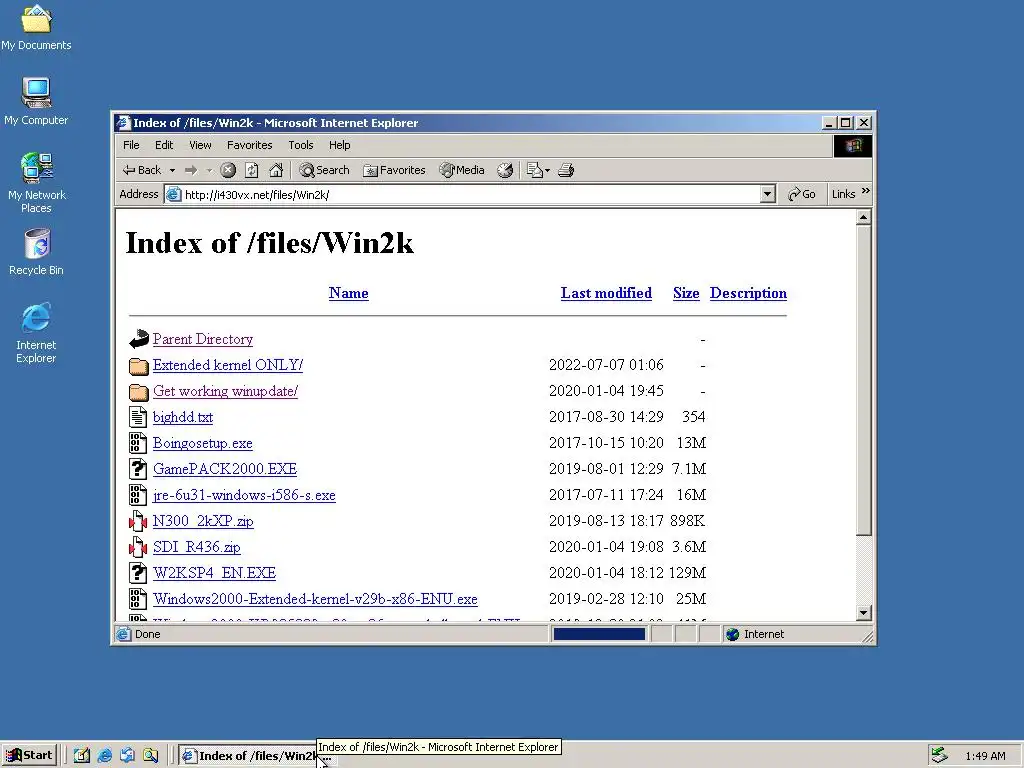Click the compressed icon beside N300_2kXP.zip

[x=138, y=521]
